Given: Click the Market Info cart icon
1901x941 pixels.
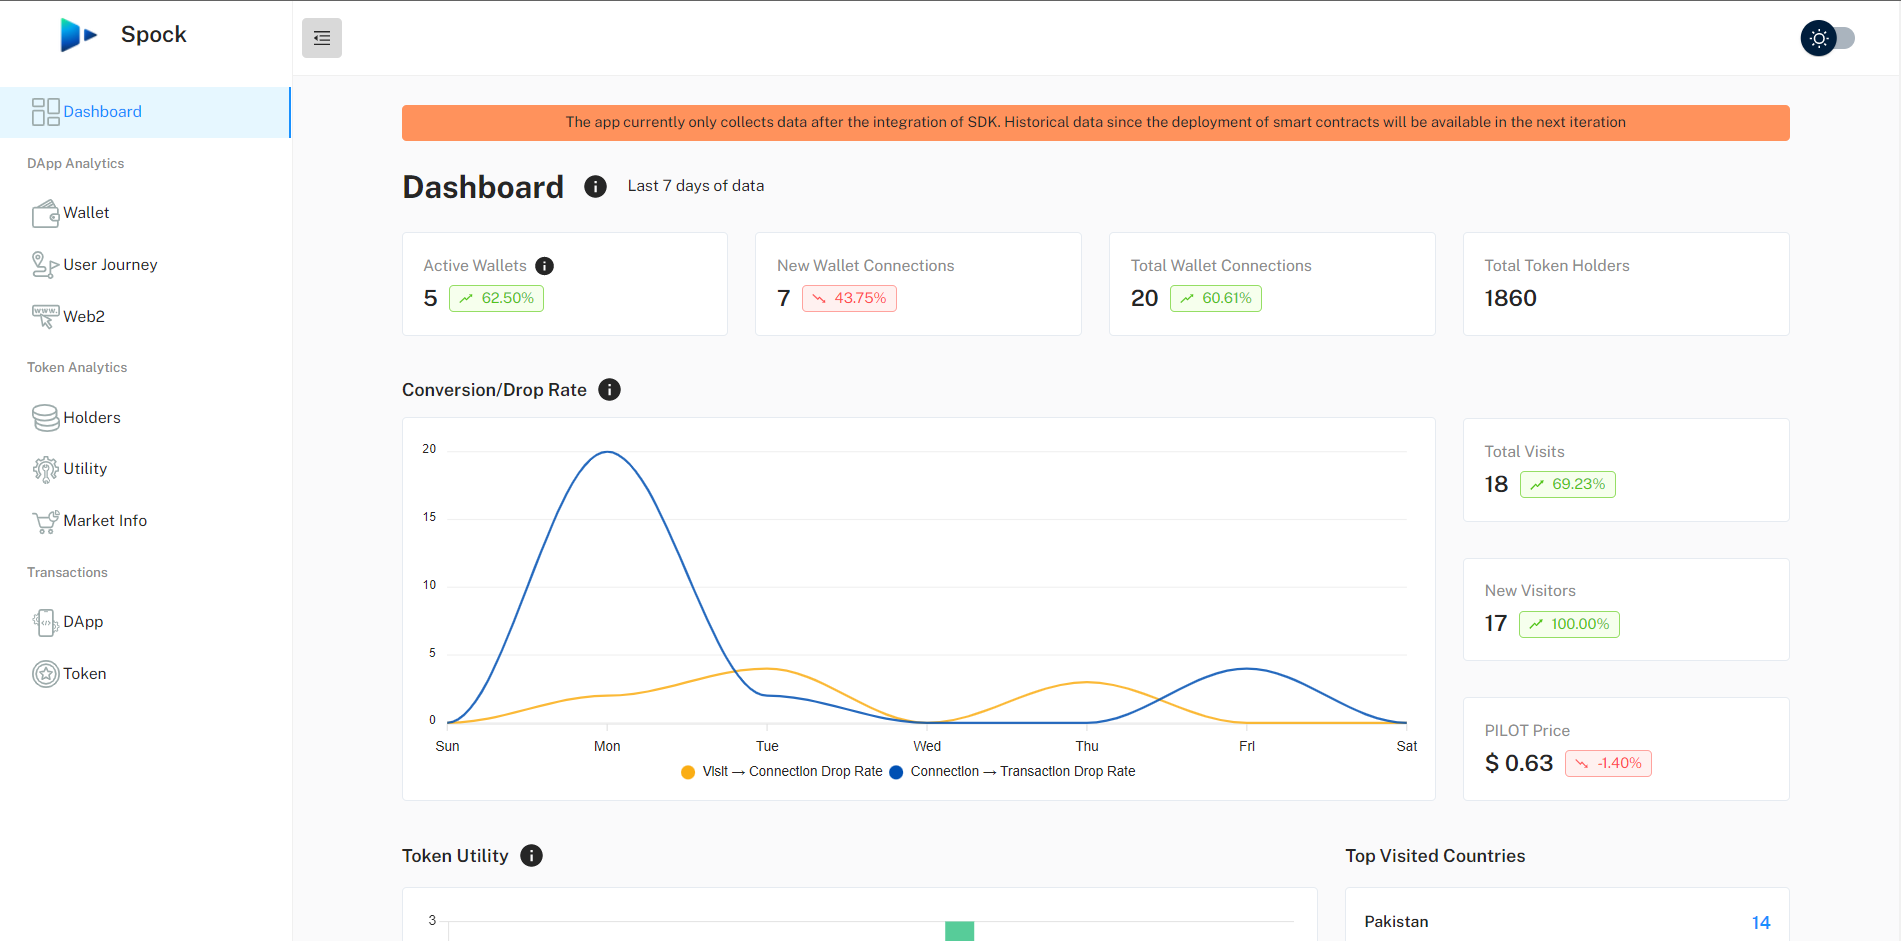Looking at the screenshot, I should (45, 521).
